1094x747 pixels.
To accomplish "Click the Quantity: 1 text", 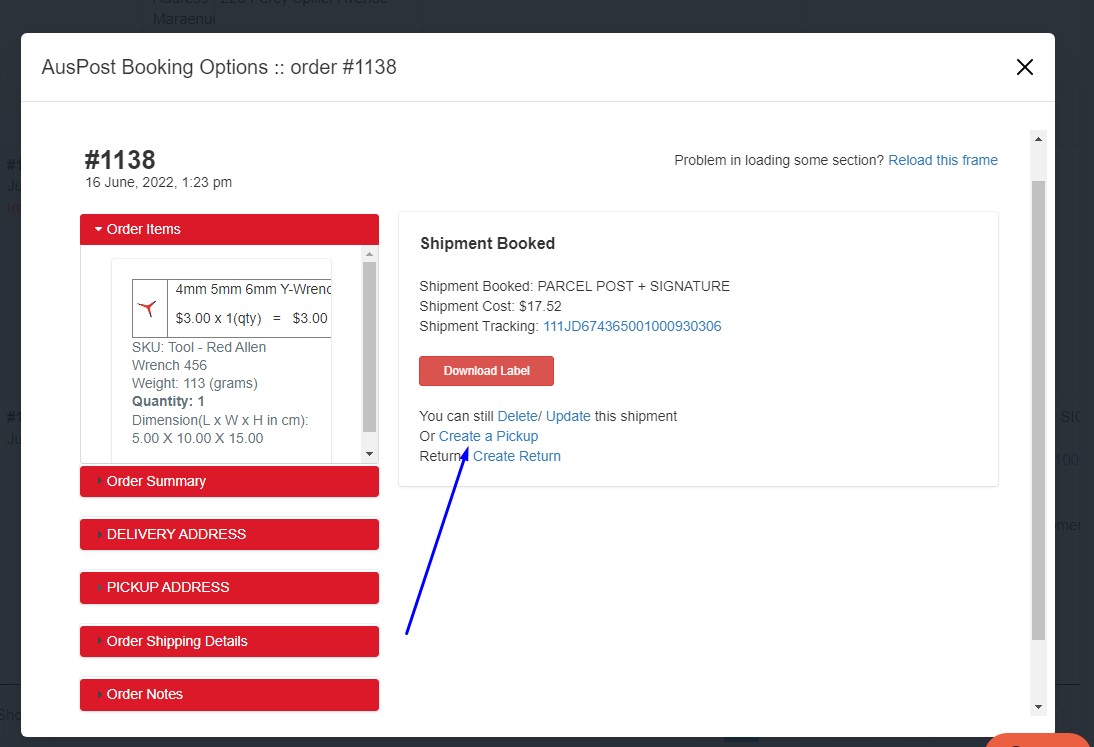I will (168, 402).
